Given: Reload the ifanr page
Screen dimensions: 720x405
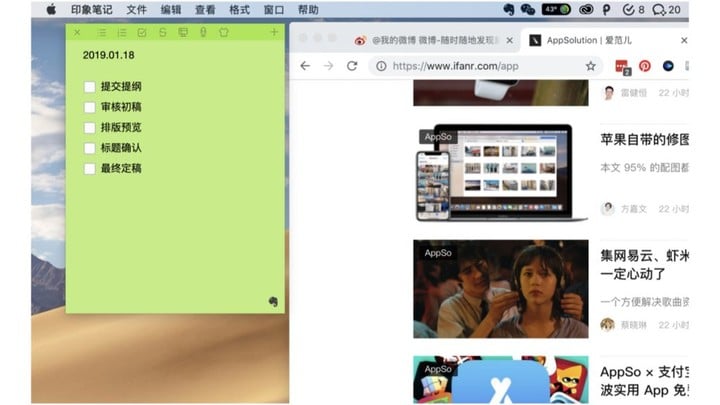Looking at the screenshot, I should pyautogui.click(x=352, y=66).
